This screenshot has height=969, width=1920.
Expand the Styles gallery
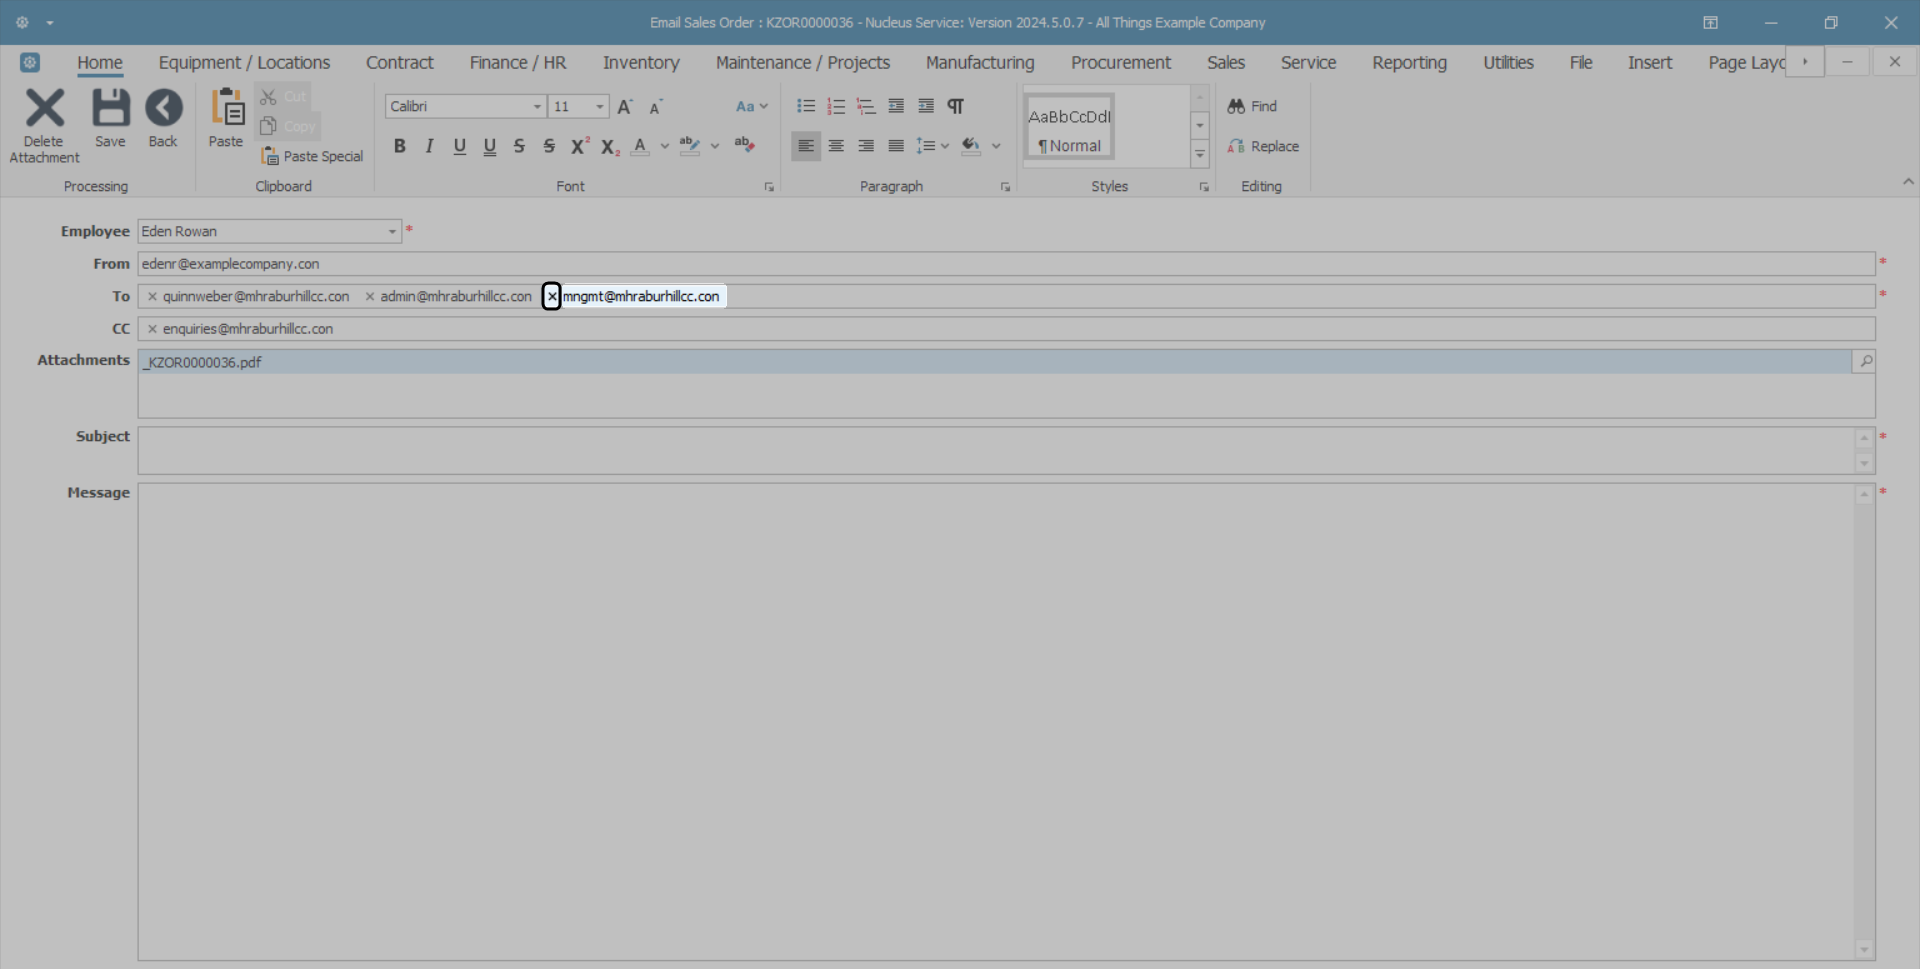click(1200, 154)
